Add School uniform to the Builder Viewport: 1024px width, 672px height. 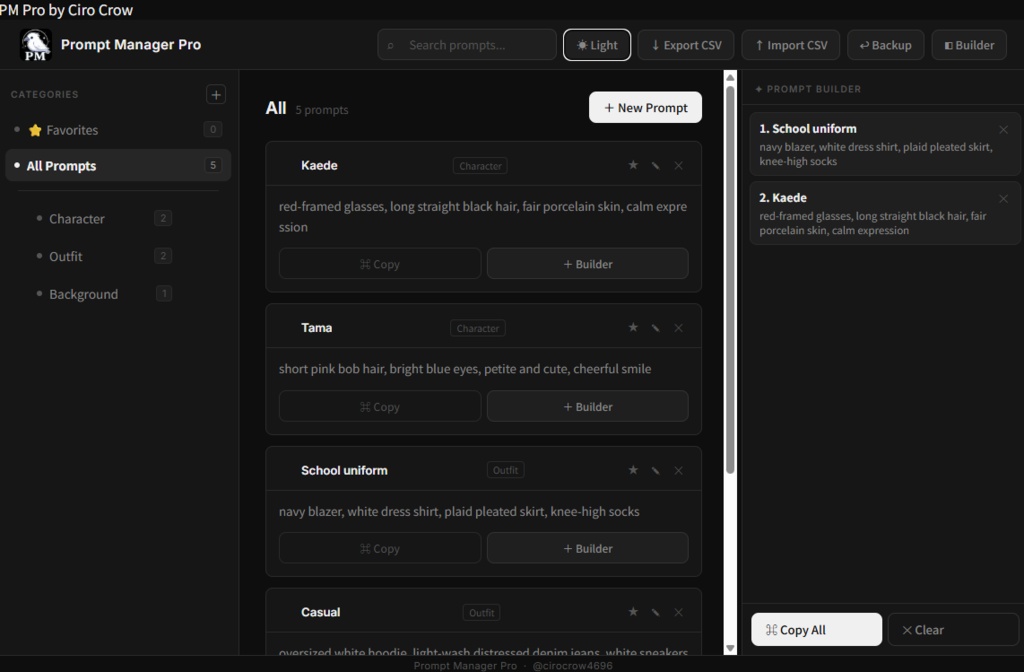point(588,548)
